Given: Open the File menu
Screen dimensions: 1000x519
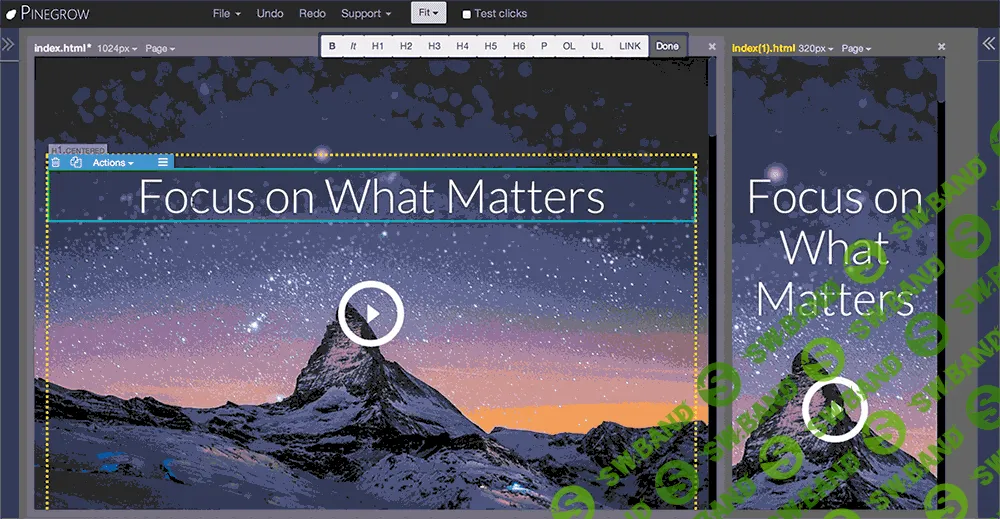Looking at the screenshot, I should (226, 13).
